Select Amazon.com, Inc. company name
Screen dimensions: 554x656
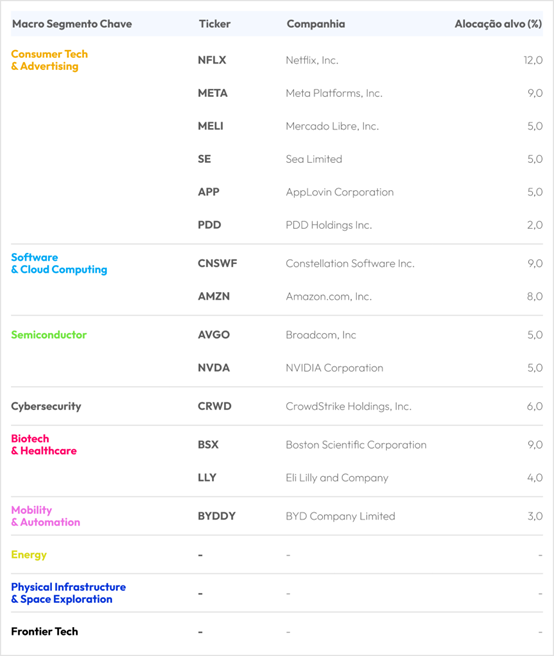coord(328,297)
